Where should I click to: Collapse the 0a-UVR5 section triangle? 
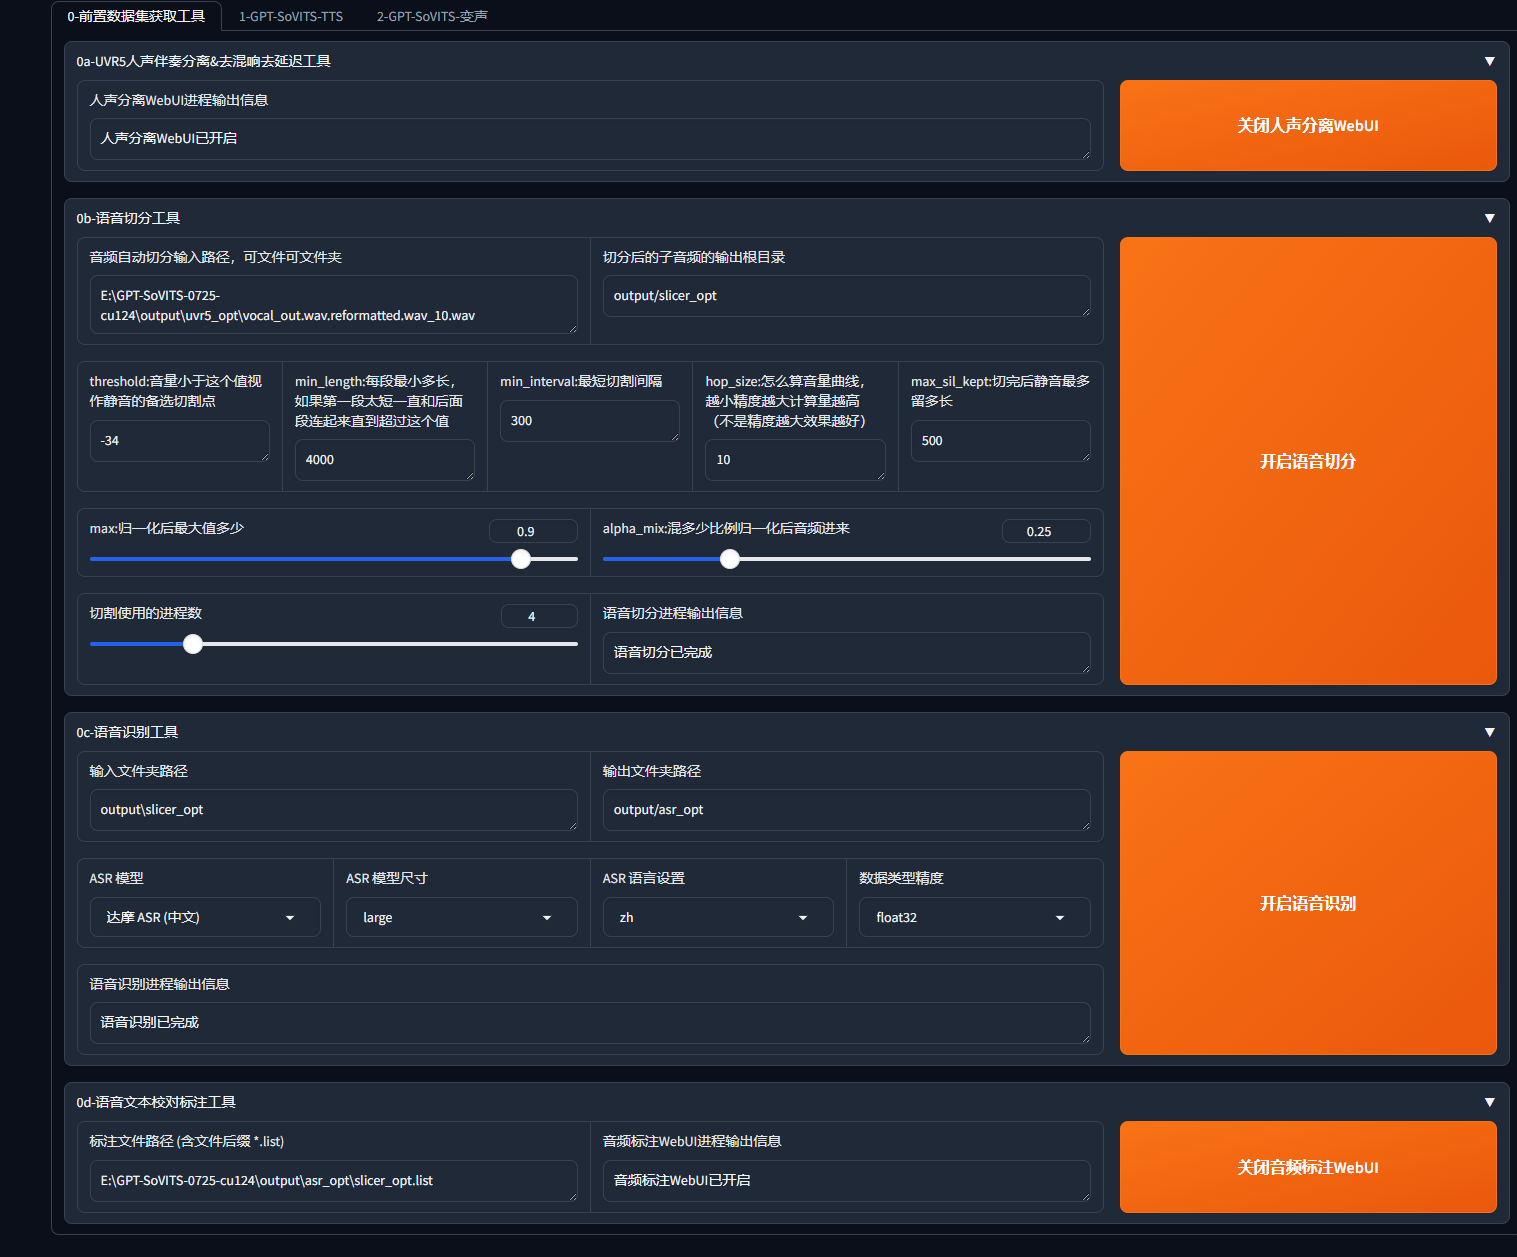(x=1489, y=61)
